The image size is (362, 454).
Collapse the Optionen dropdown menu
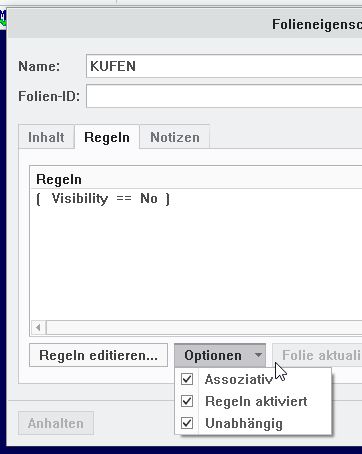click(x=220, y=355)
